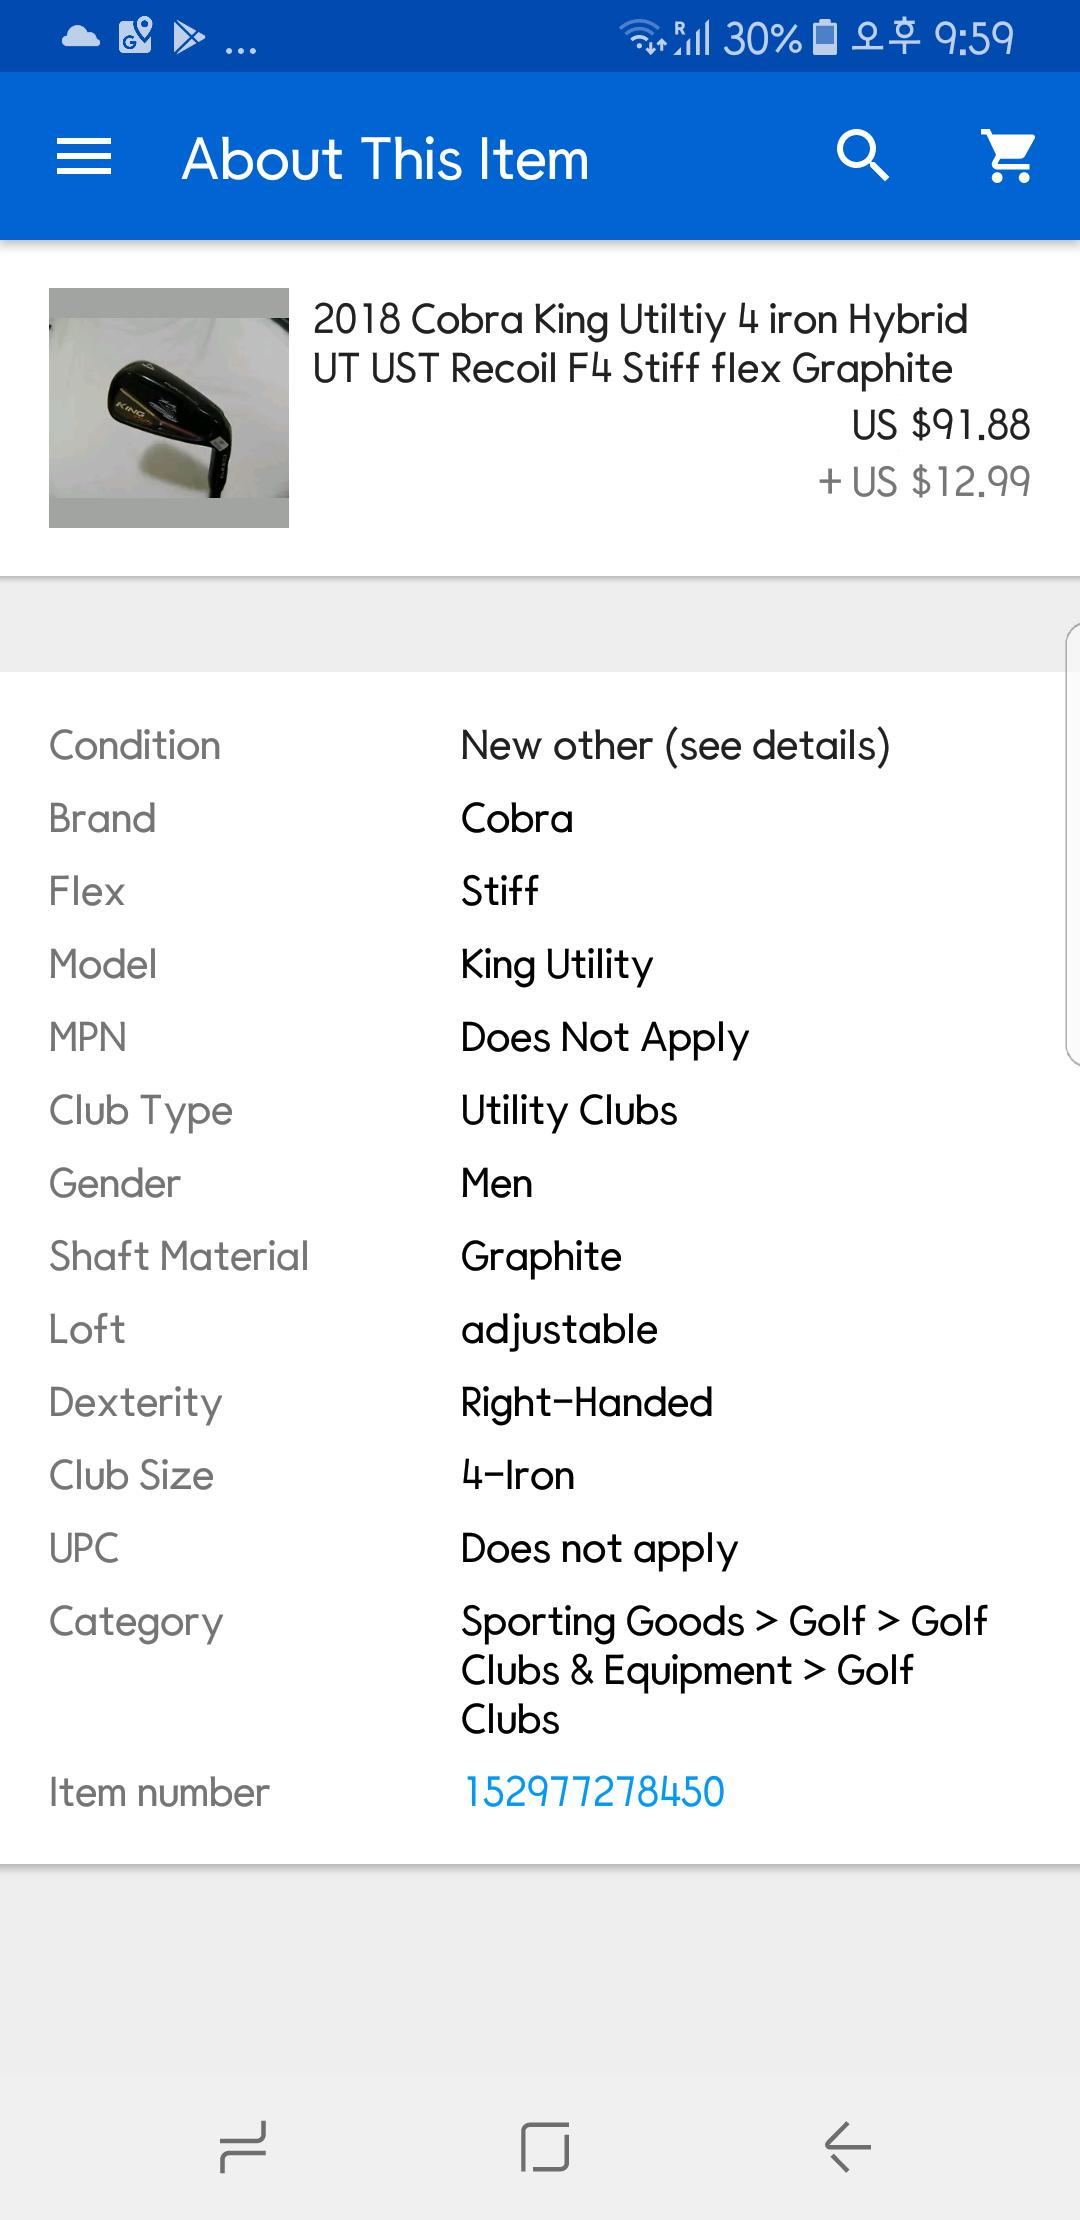Tap the side edge panel handle
The height and width of the screenshot is (2220, 1080).
coord(1072,843)
